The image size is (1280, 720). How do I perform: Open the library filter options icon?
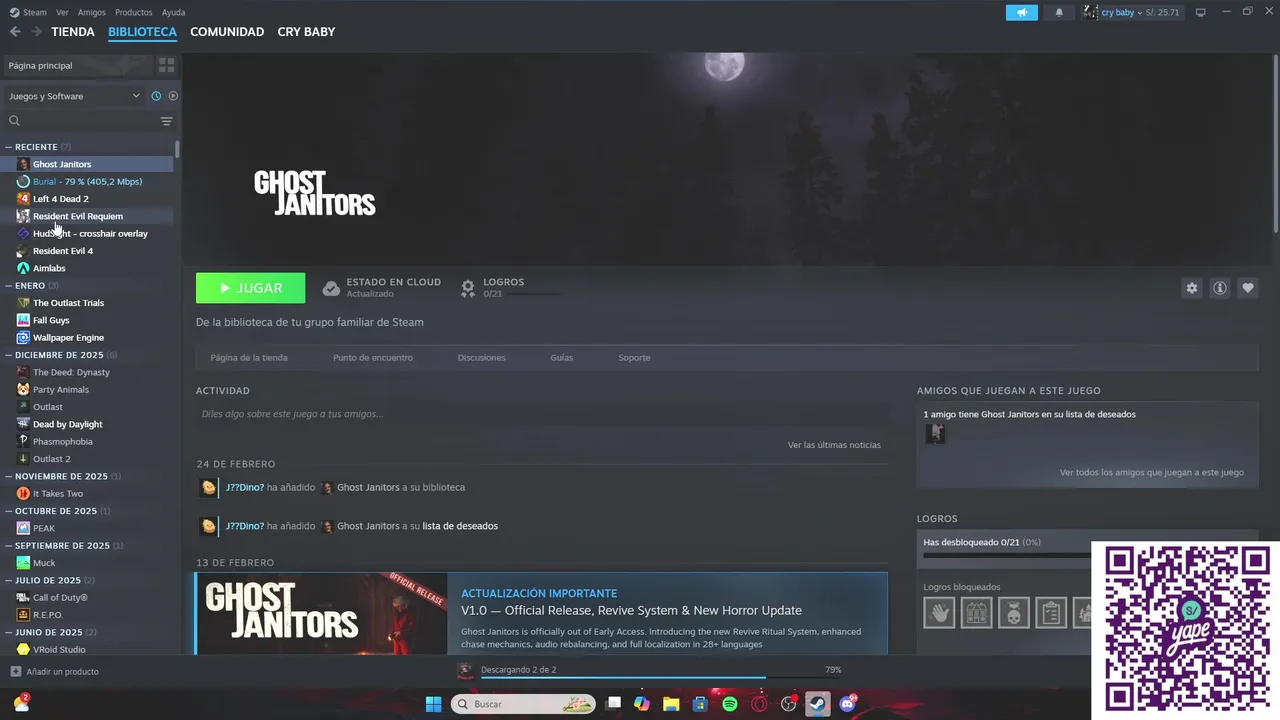[166, 121]
